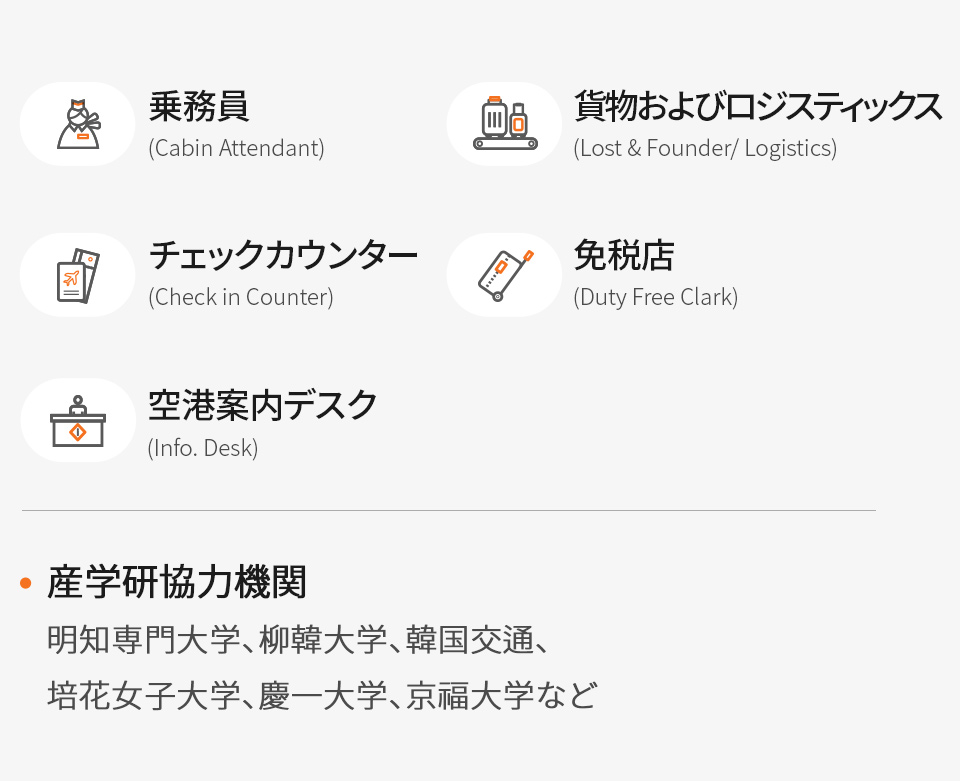This screenshot has height=781, width=960.
Task: Select the 空港案内デスク heading
Action: pos(262,406)
